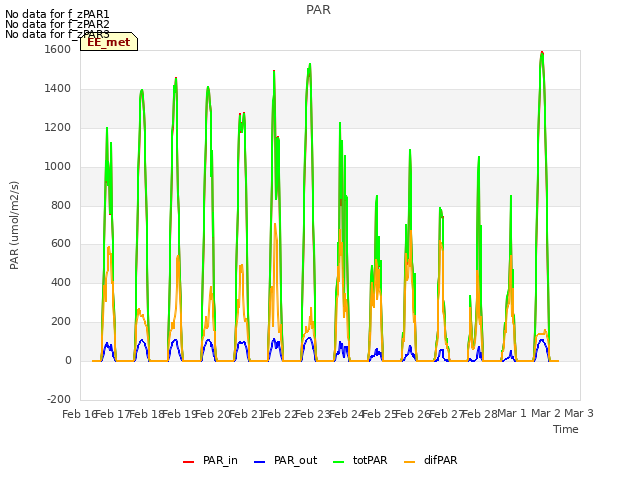Image resolution: width=640 pixels, height=480 pixels.
Task: Toggle the totPAR legend entry
Action: click(360, 460)
